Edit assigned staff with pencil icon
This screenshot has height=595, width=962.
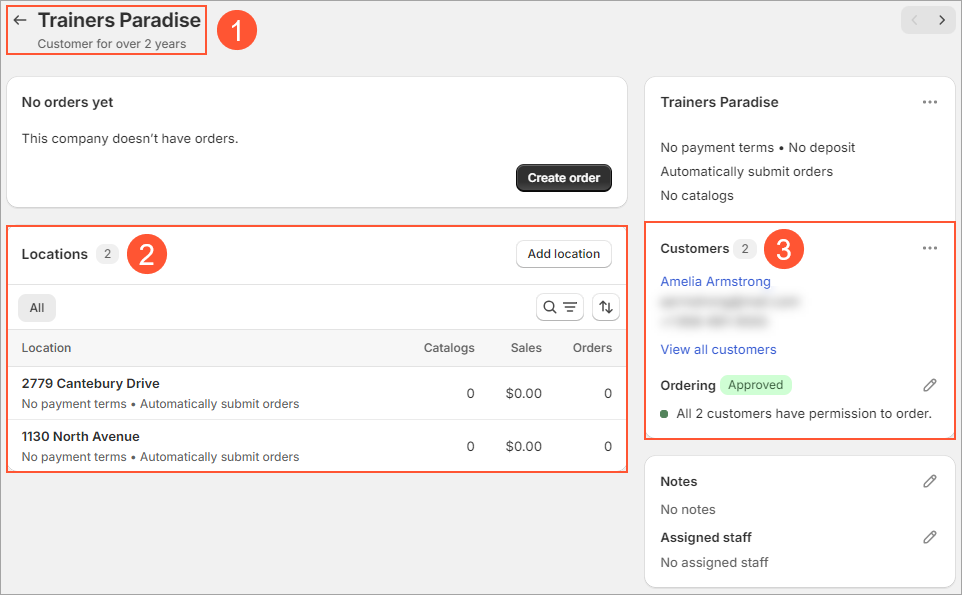[x=930, y=537]
